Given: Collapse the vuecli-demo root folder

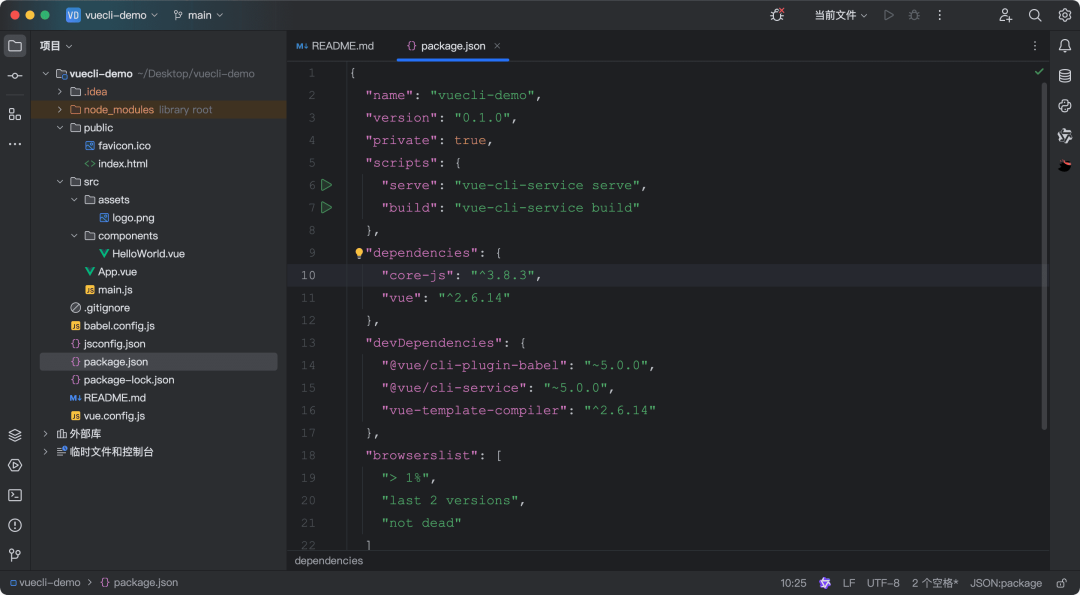Looking at the screenshot, I should (x=45, y=74).
